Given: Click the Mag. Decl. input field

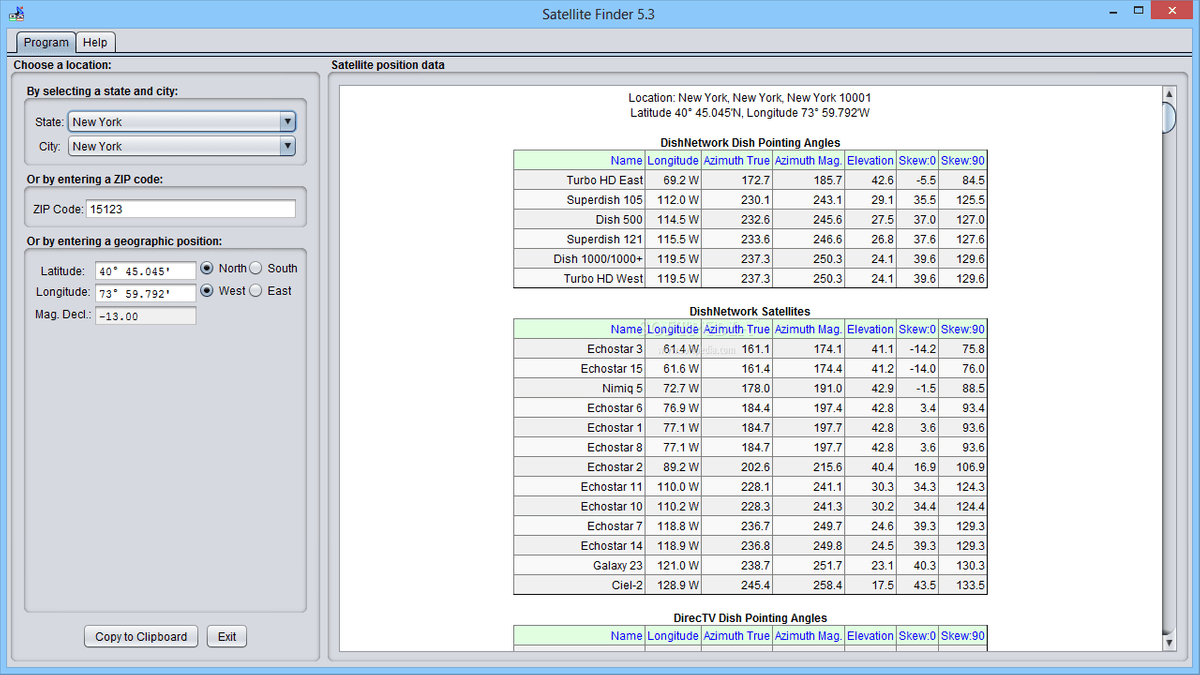Looking at the screenshot, I should point(146,314).
